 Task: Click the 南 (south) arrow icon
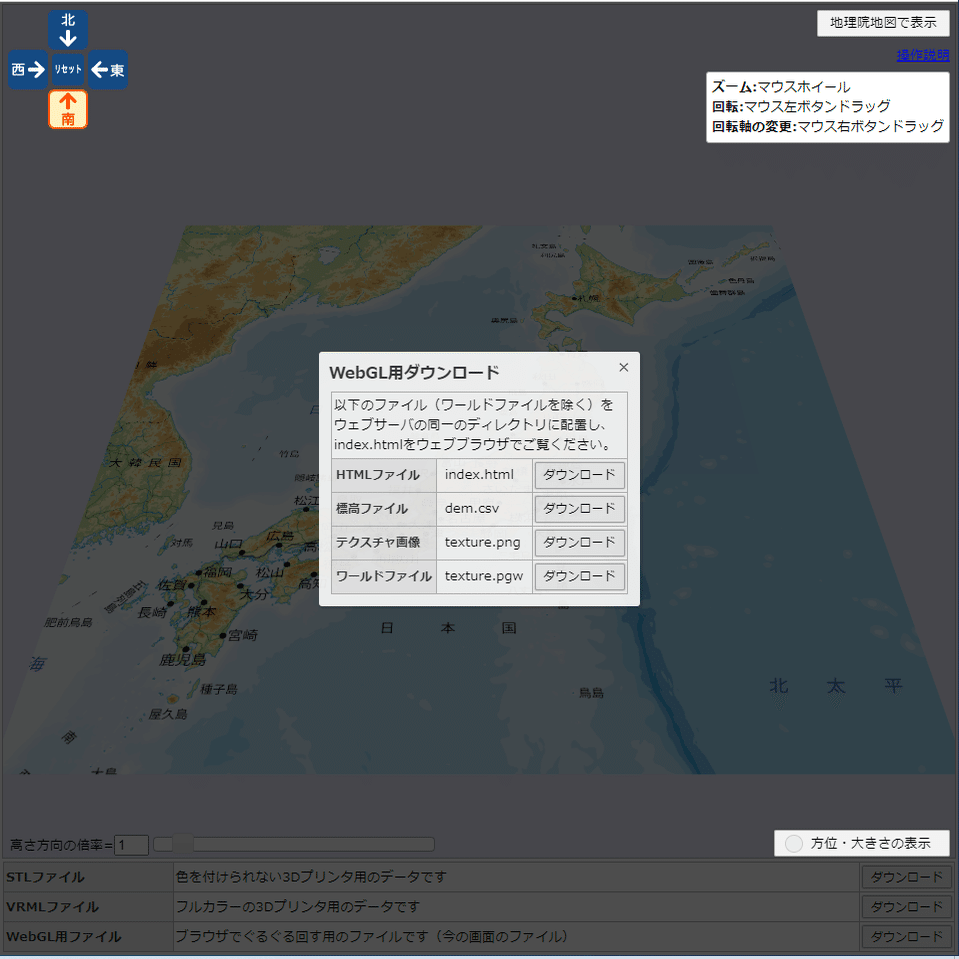pos(67,109)
